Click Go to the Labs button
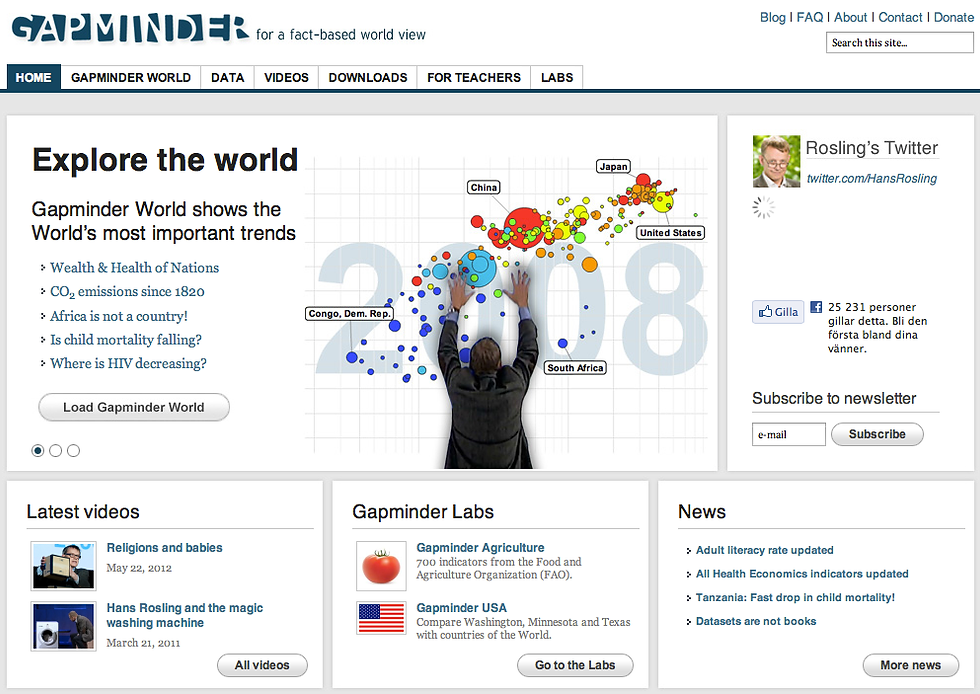The width and height of the screenshot is (980, 694). (x=575, y=665)
